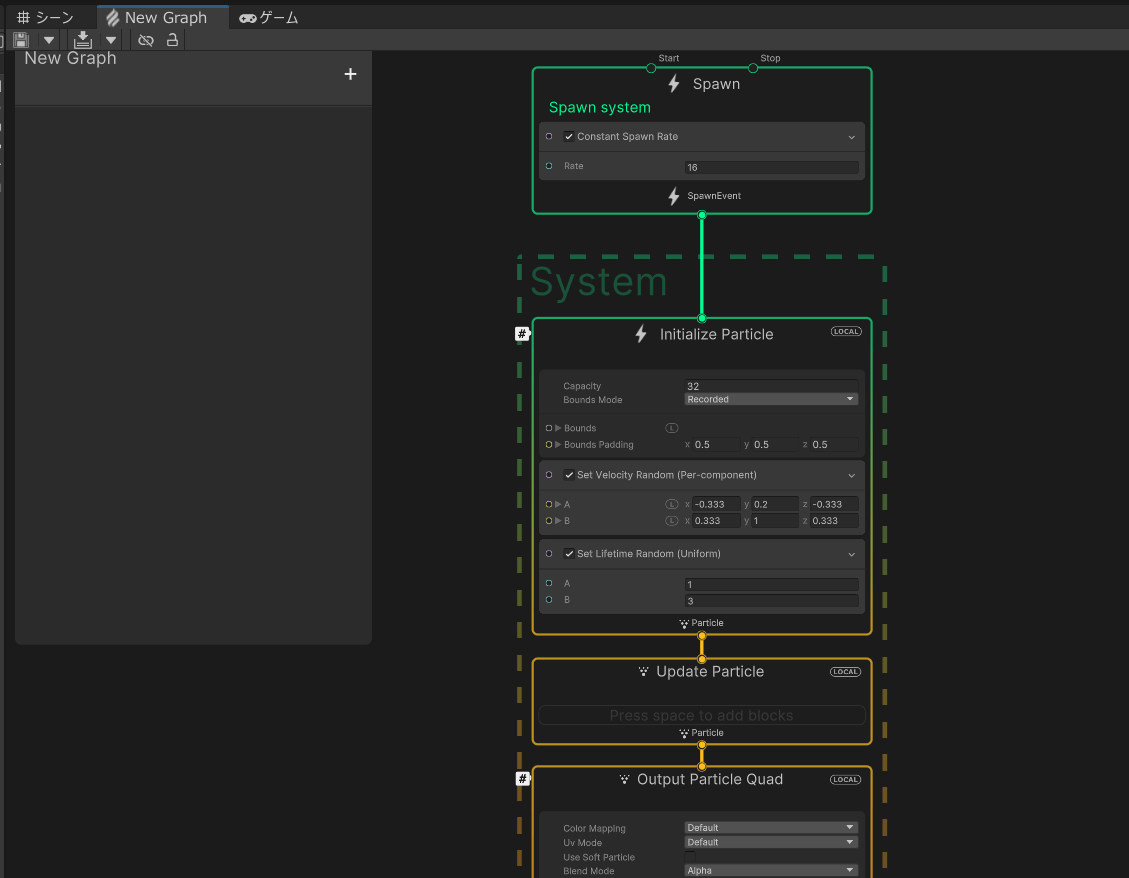Click the Save graph icon in toolbar
The image size is (1129, 878).
click(21, 40)
